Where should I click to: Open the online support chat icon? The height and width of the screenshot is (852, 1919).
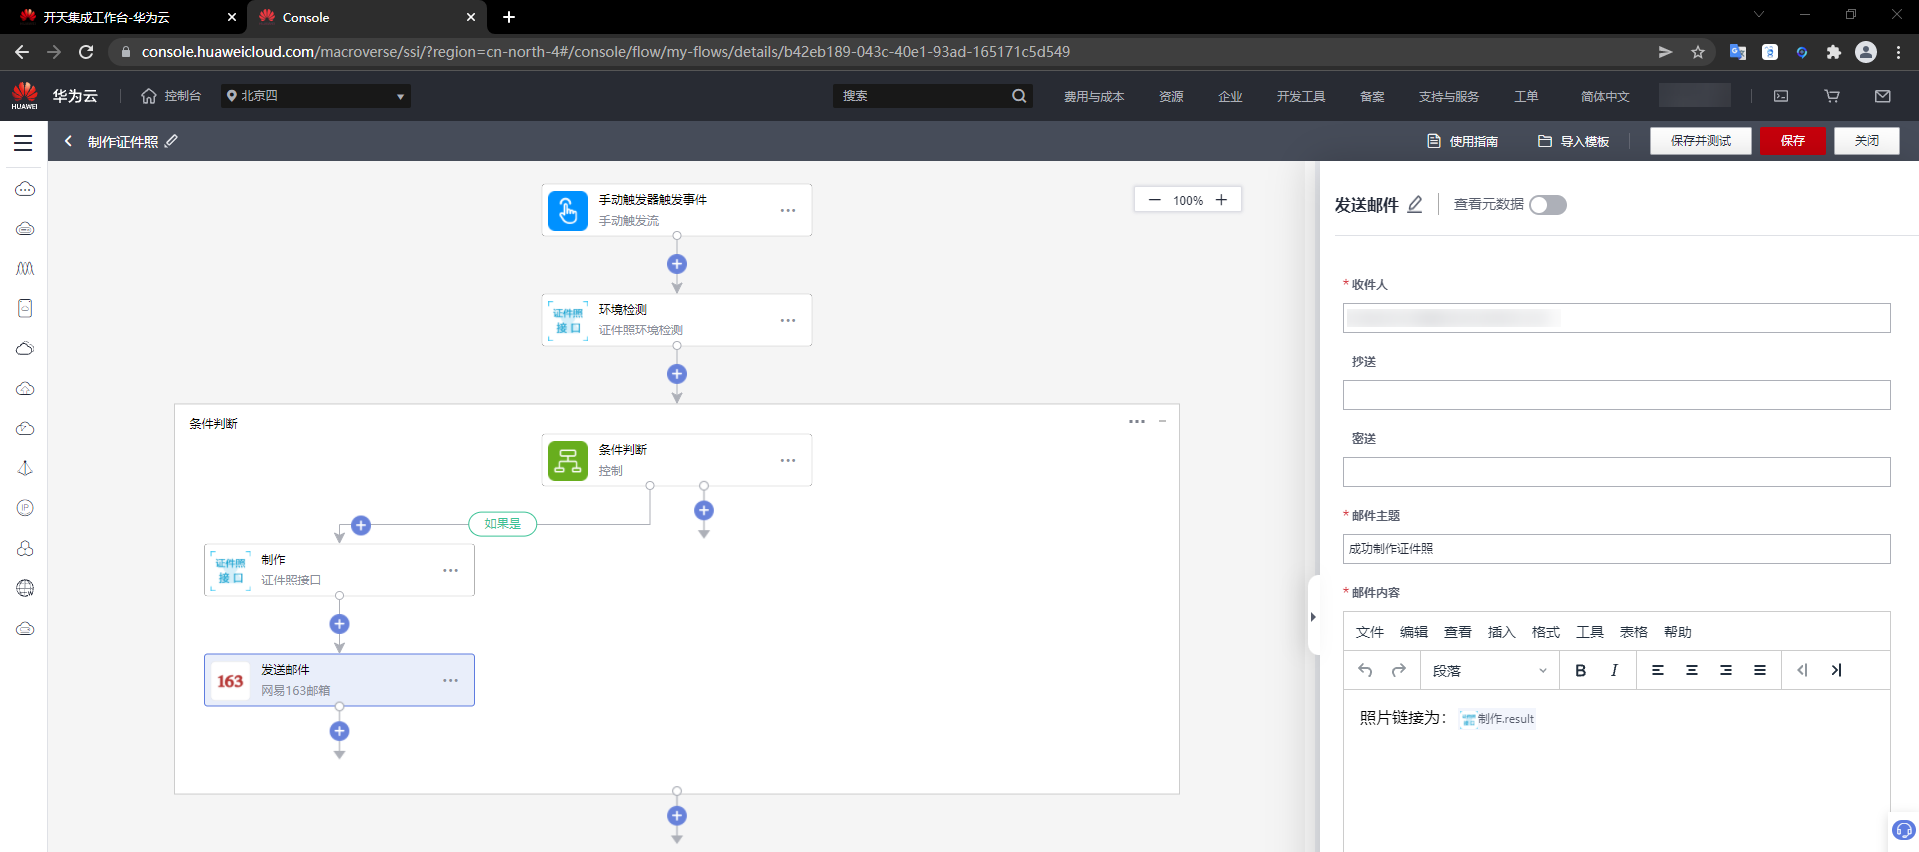[1903, 830]
